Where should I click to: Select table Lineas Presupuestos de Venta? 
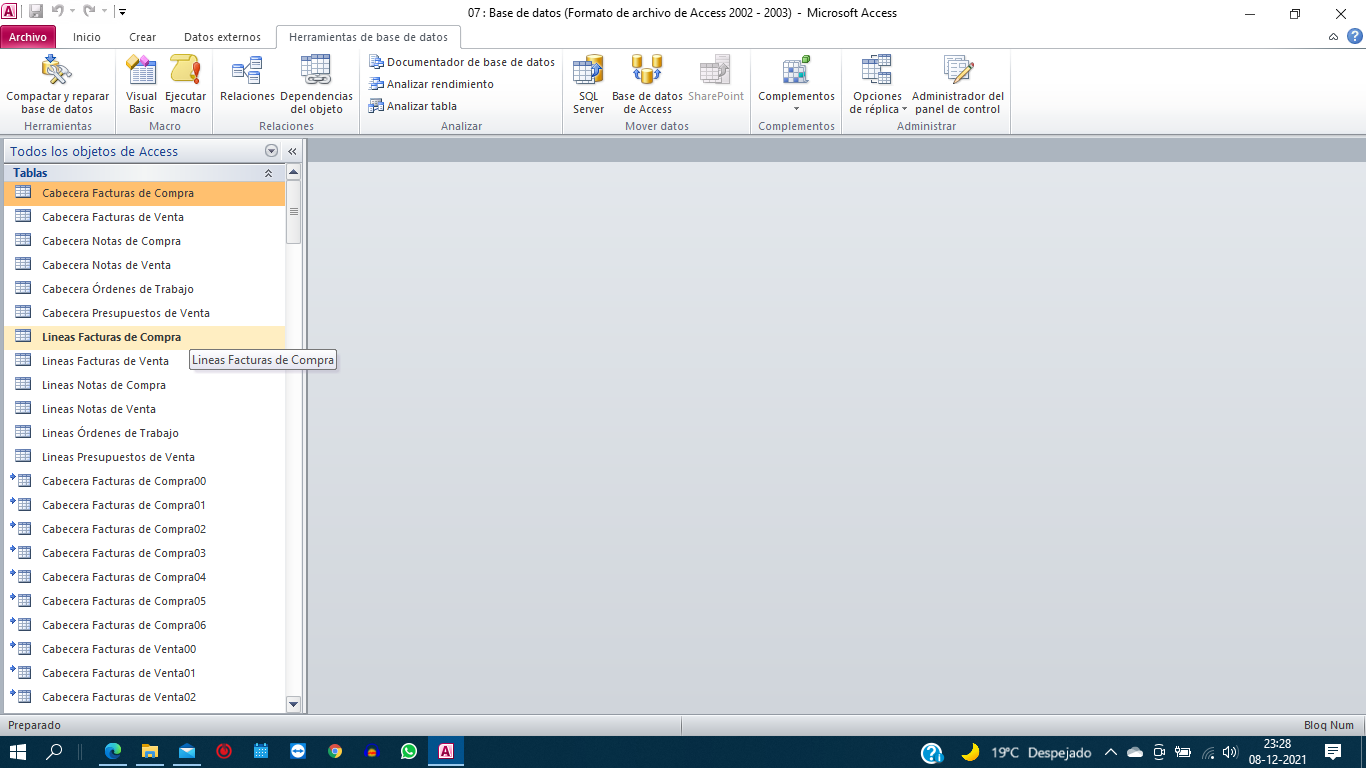(144, 457)
